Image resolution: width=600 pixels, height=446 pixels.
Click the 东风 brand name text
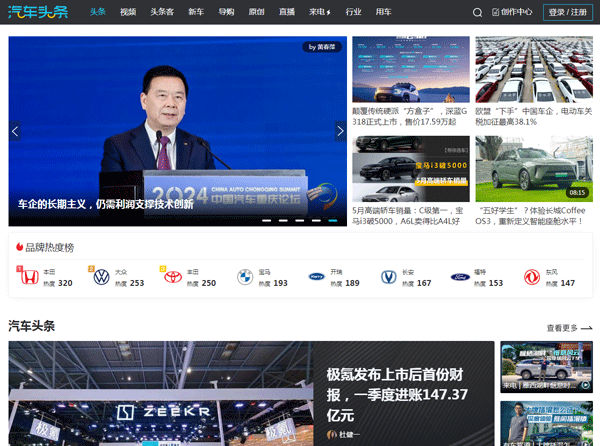551,272
